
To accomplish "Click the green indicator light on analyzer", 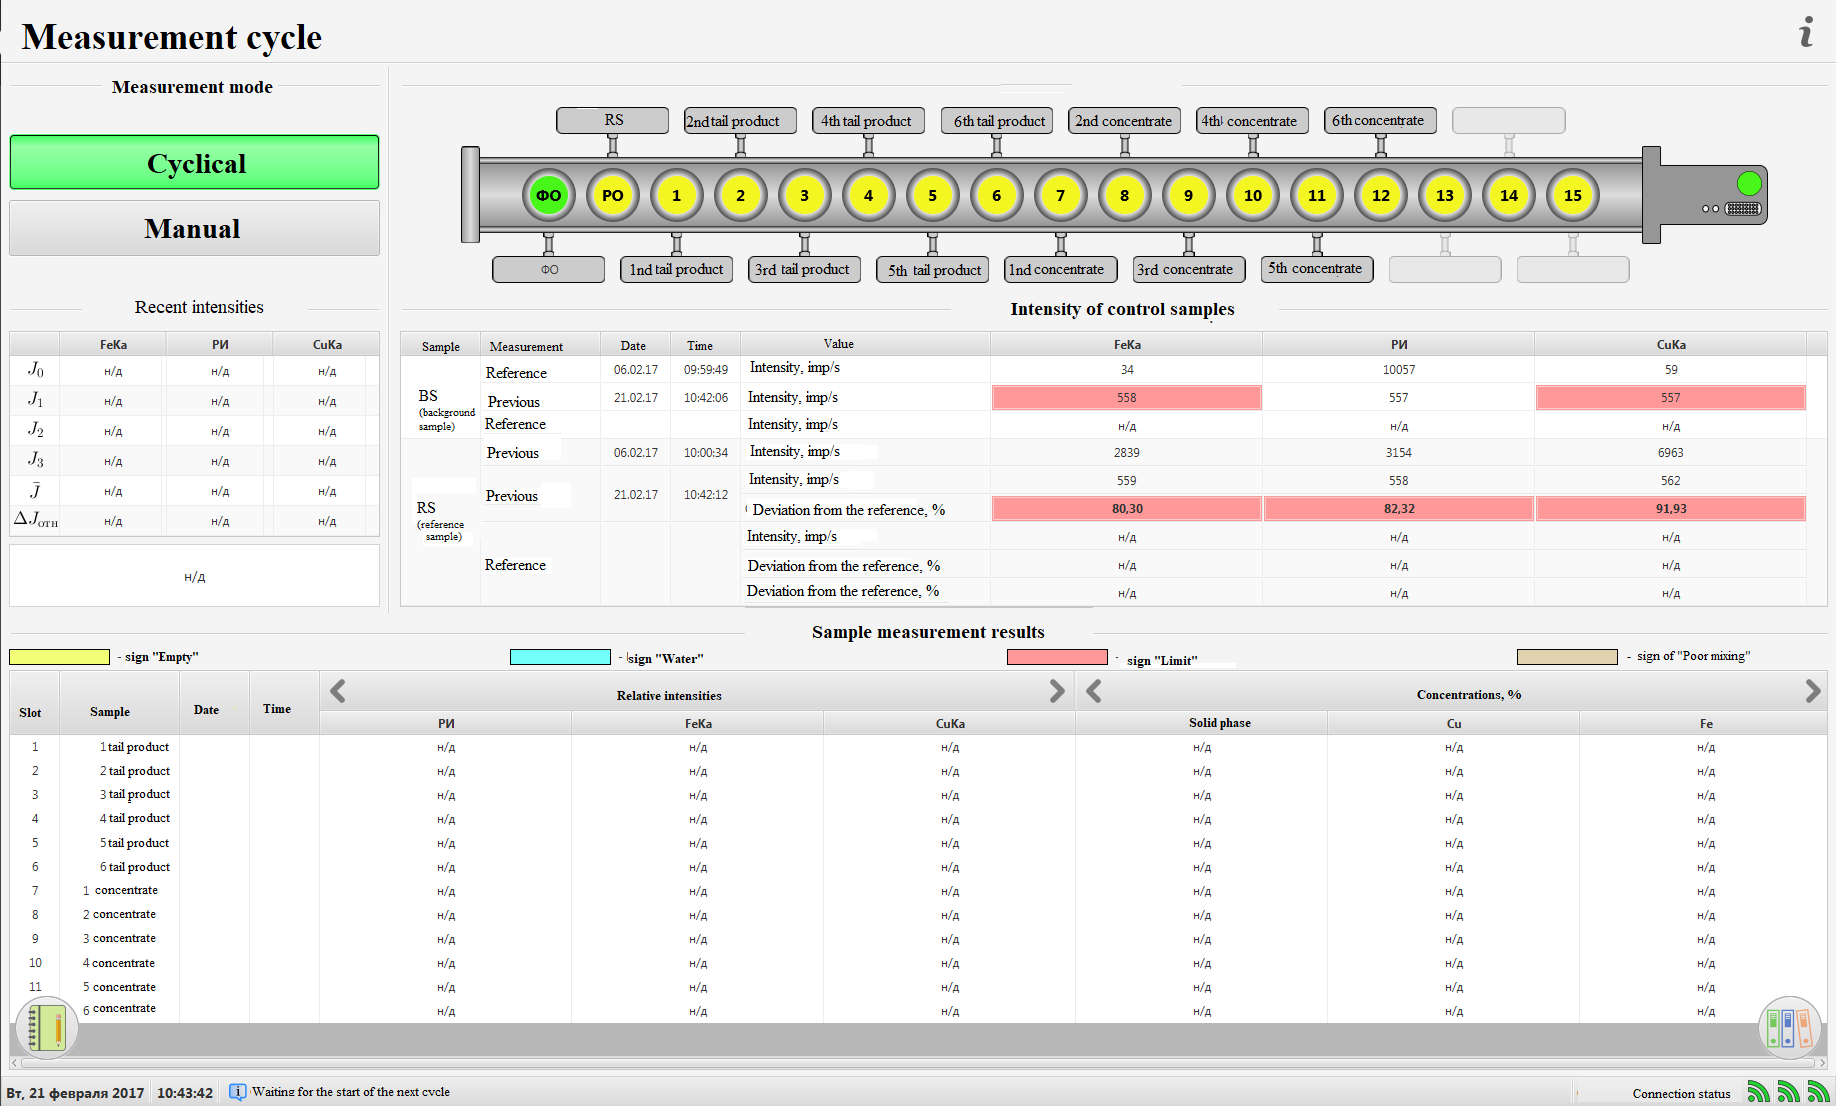I will (x=1749, y=183).
